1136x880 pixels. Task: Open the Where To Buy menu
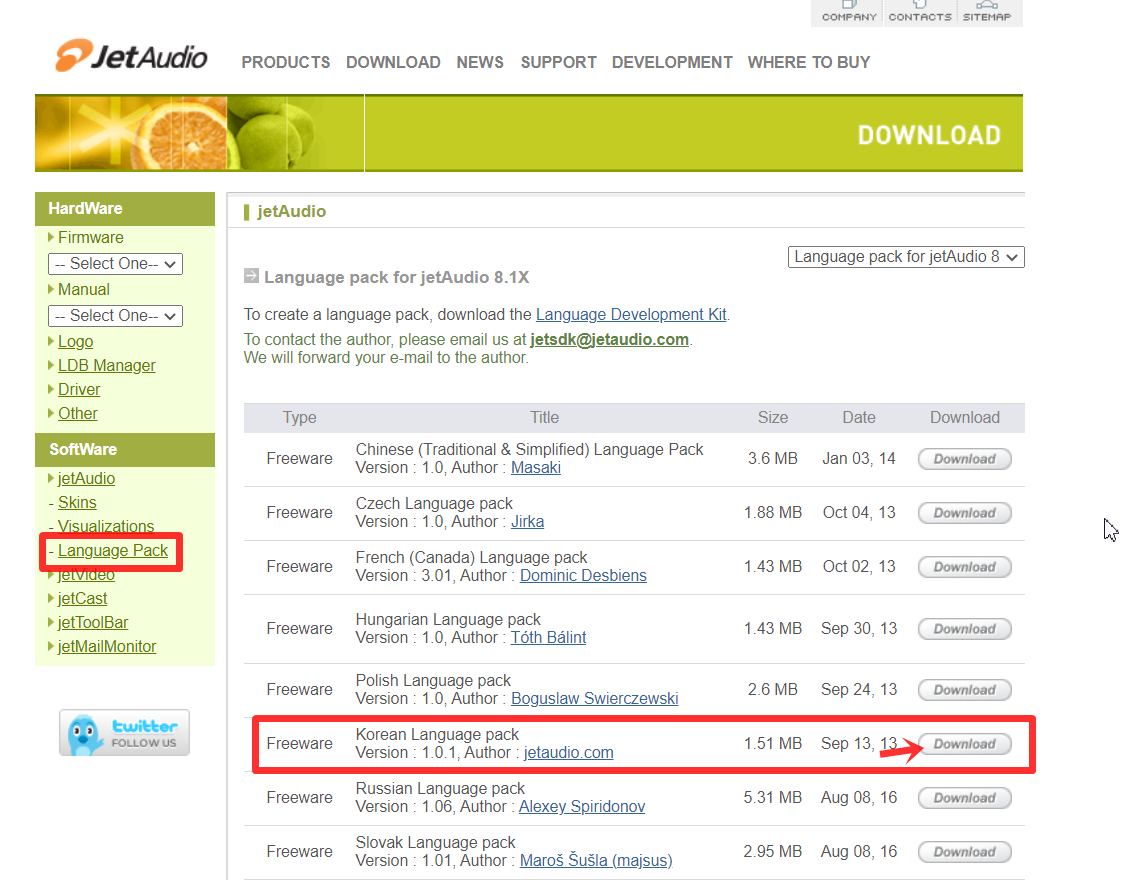(809, 62)
